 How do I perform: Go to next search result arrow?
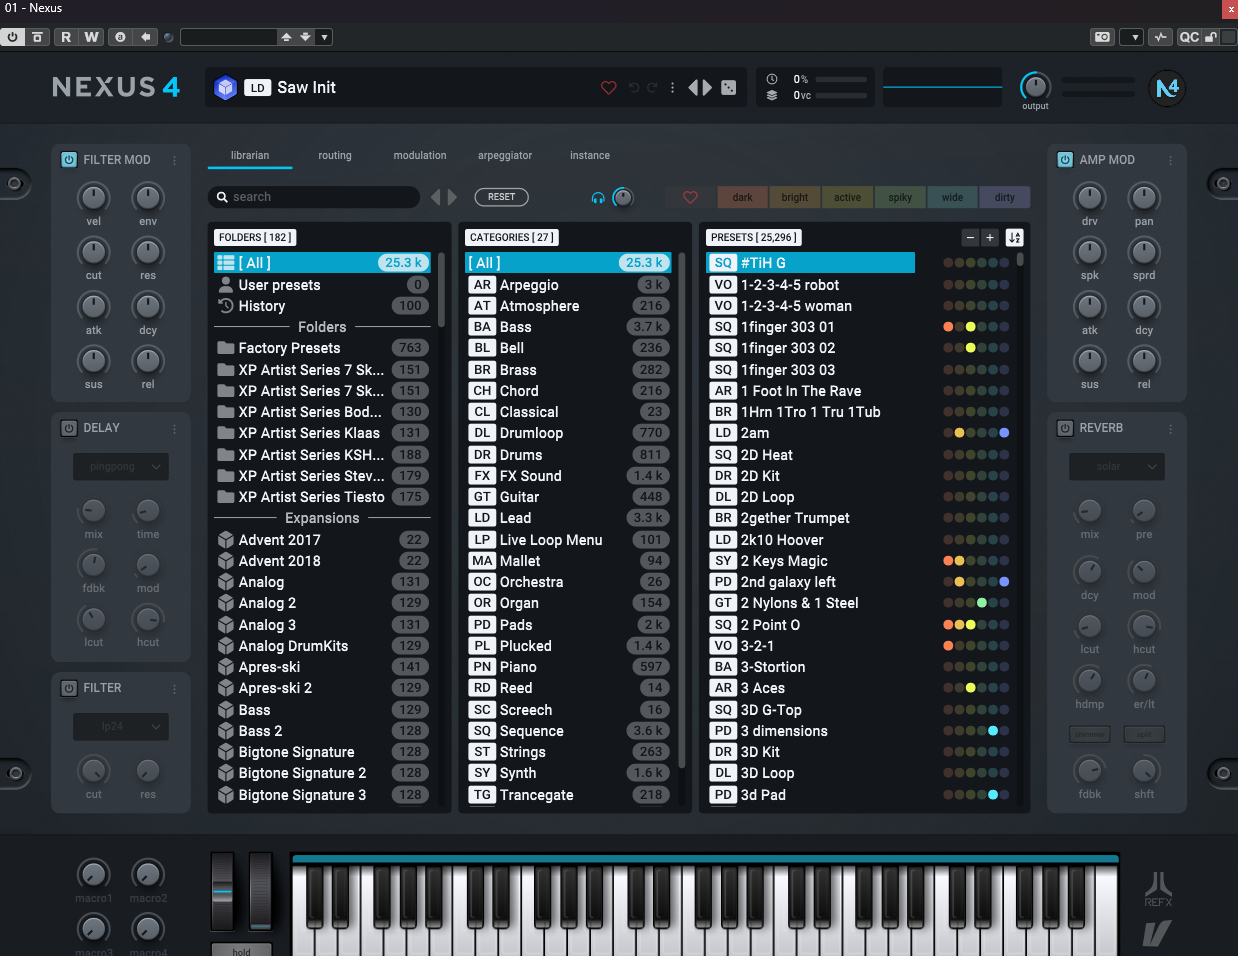(x=452, y=197)
